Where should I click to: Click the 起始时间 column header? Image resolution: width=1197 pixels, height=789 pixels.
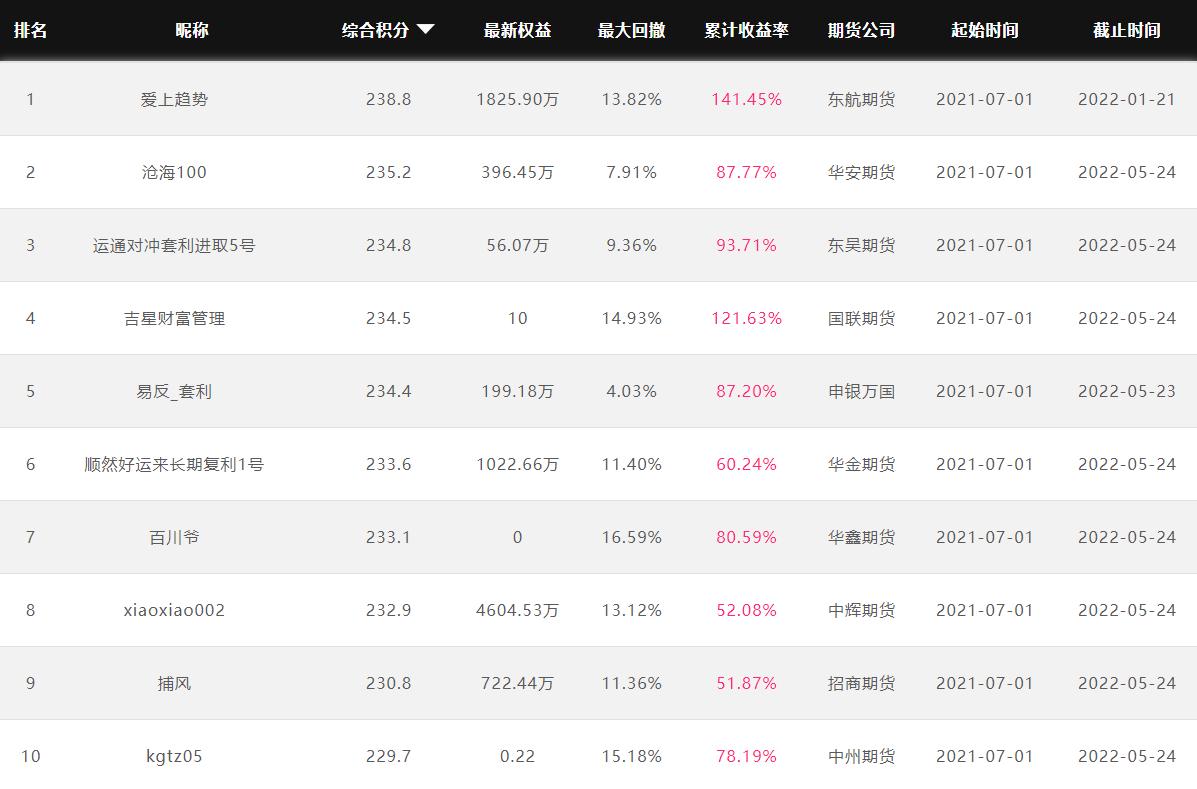(x=985, y=31)
